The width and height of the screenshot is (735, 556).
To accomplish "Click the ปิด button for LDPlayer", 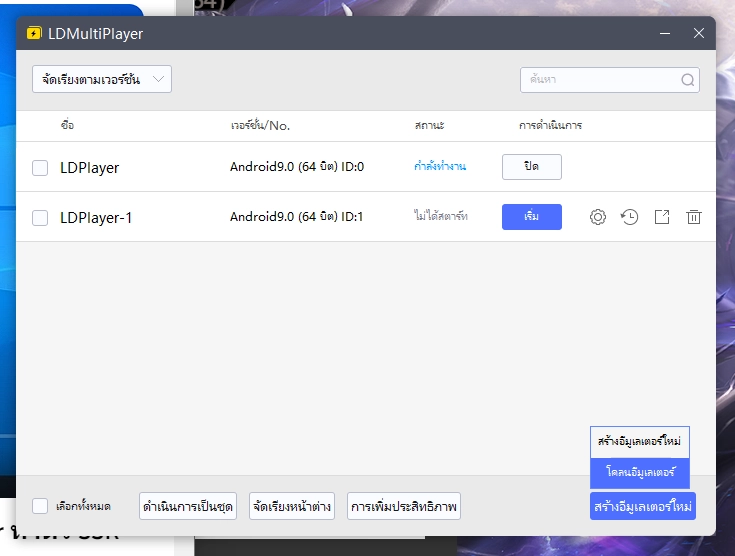I will point(532,167).
